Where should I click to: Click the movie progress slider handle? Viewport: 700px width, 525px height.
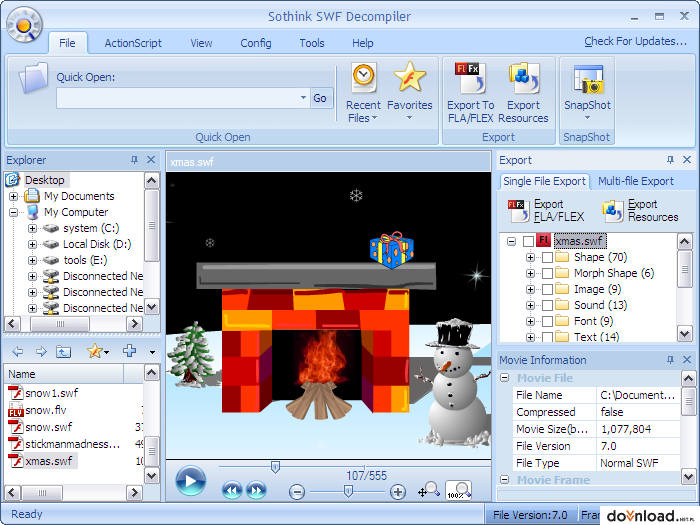[275, 467]
